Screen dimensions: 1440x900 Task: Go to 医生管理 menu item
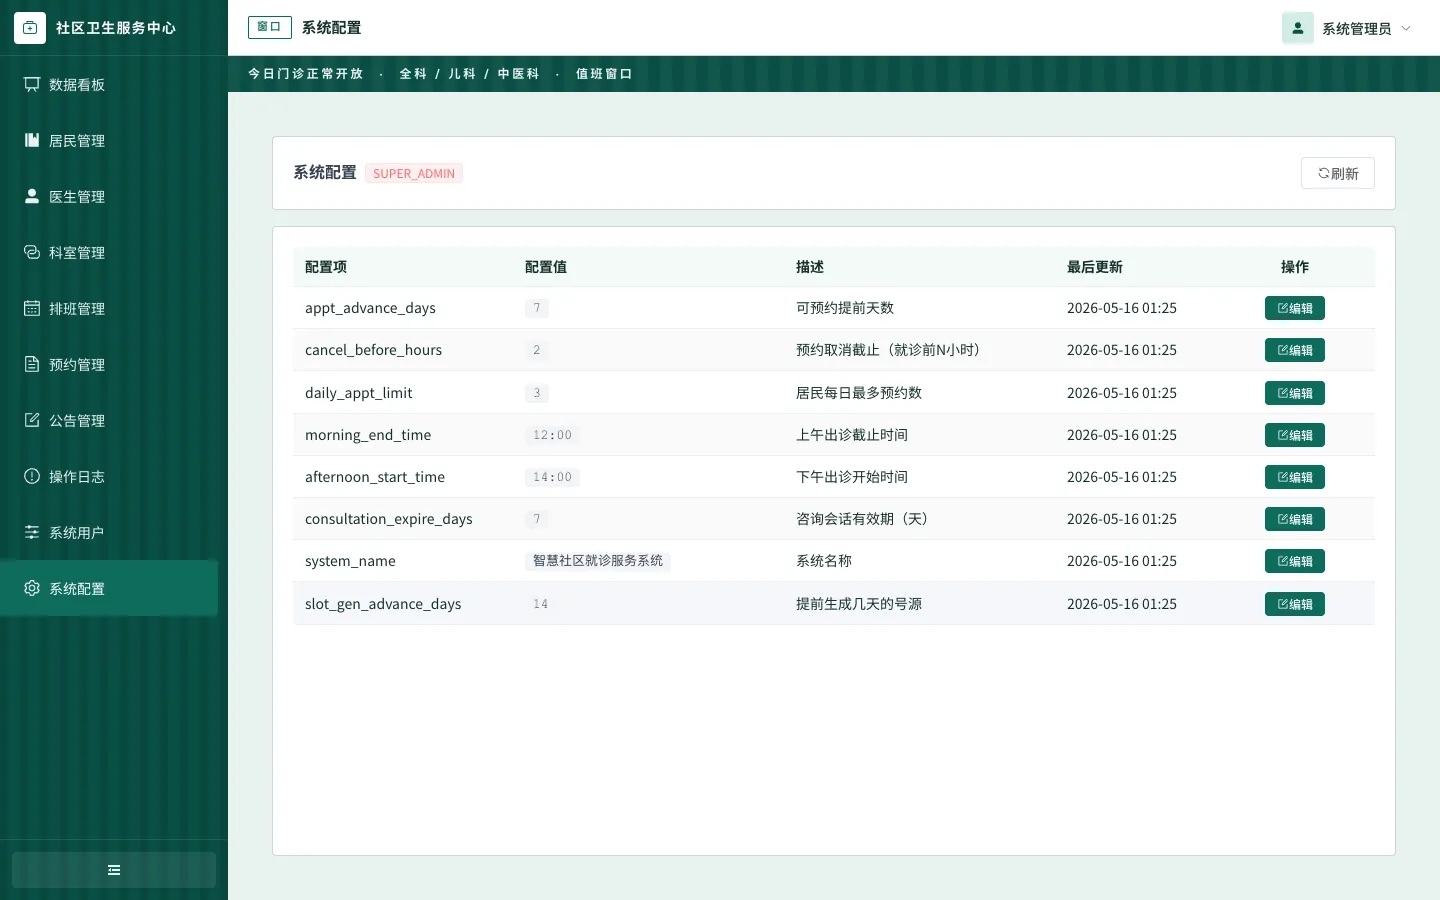(109, 197)
